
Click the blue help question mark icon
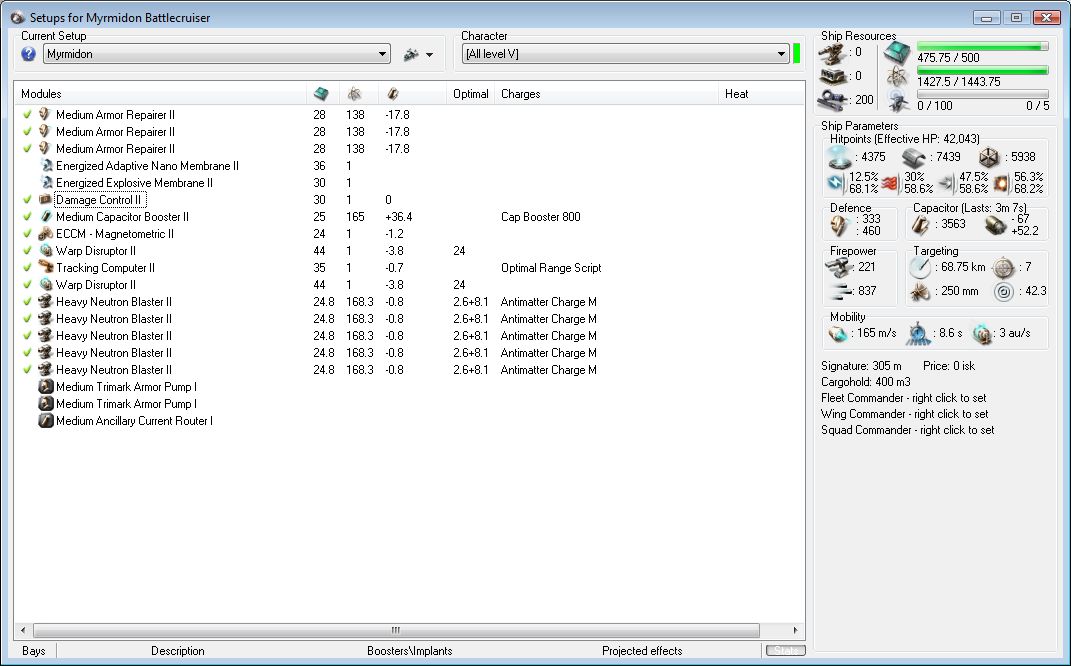[28, 54]
